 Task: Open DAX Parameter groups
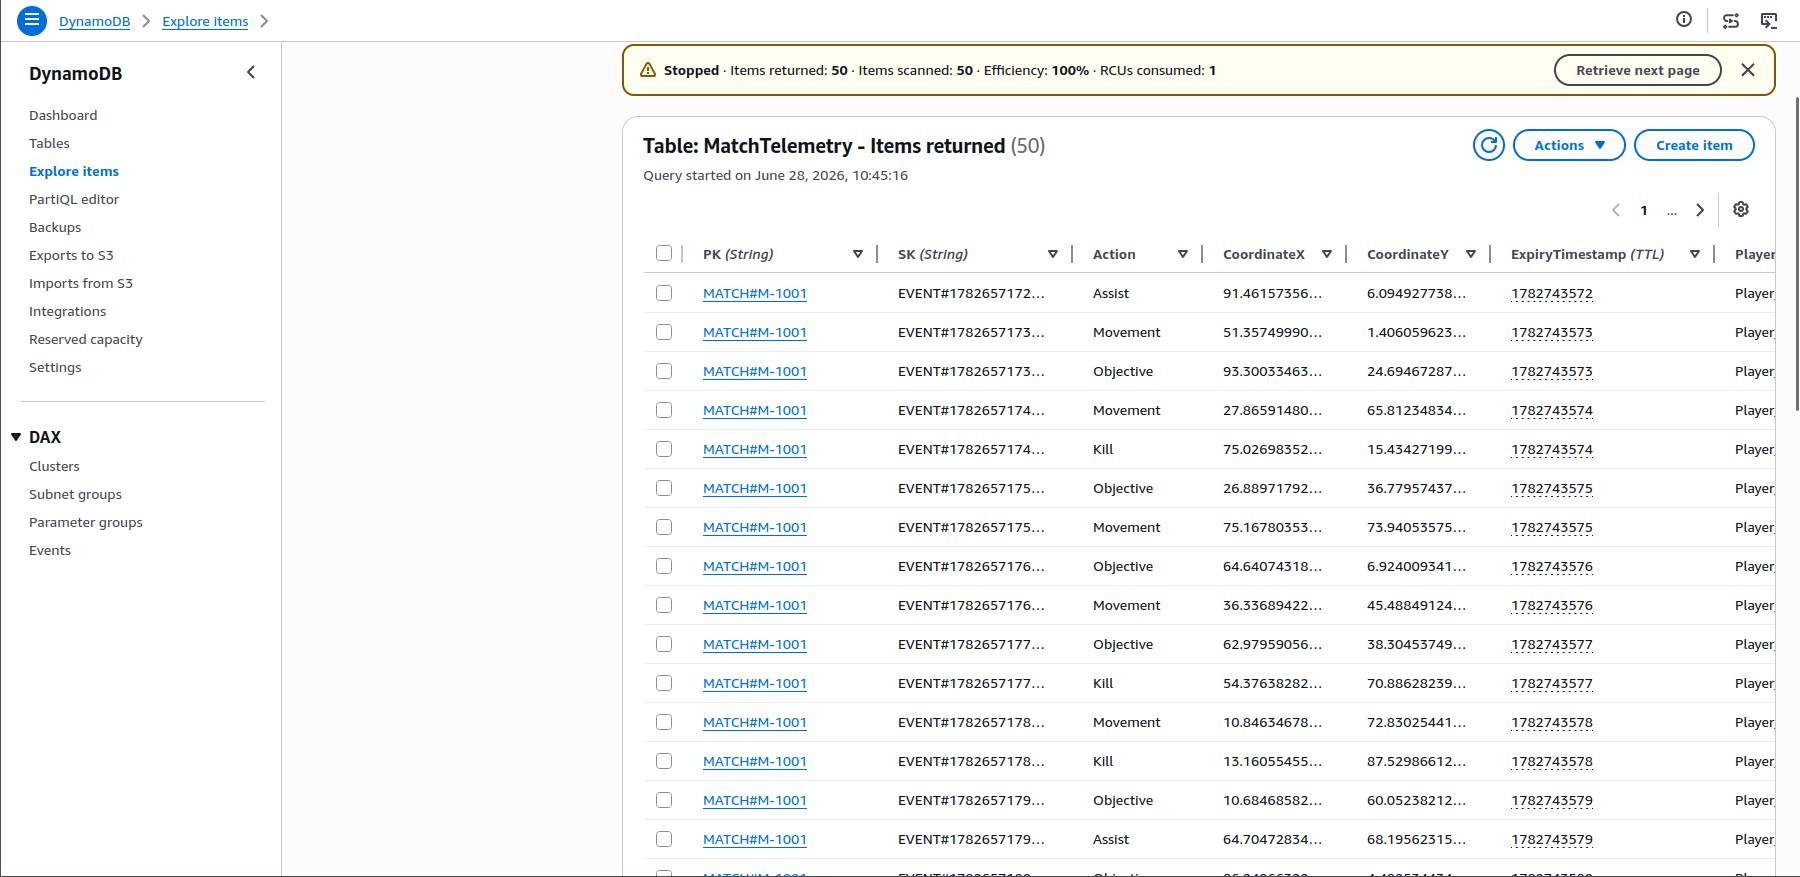coord(86,522)
